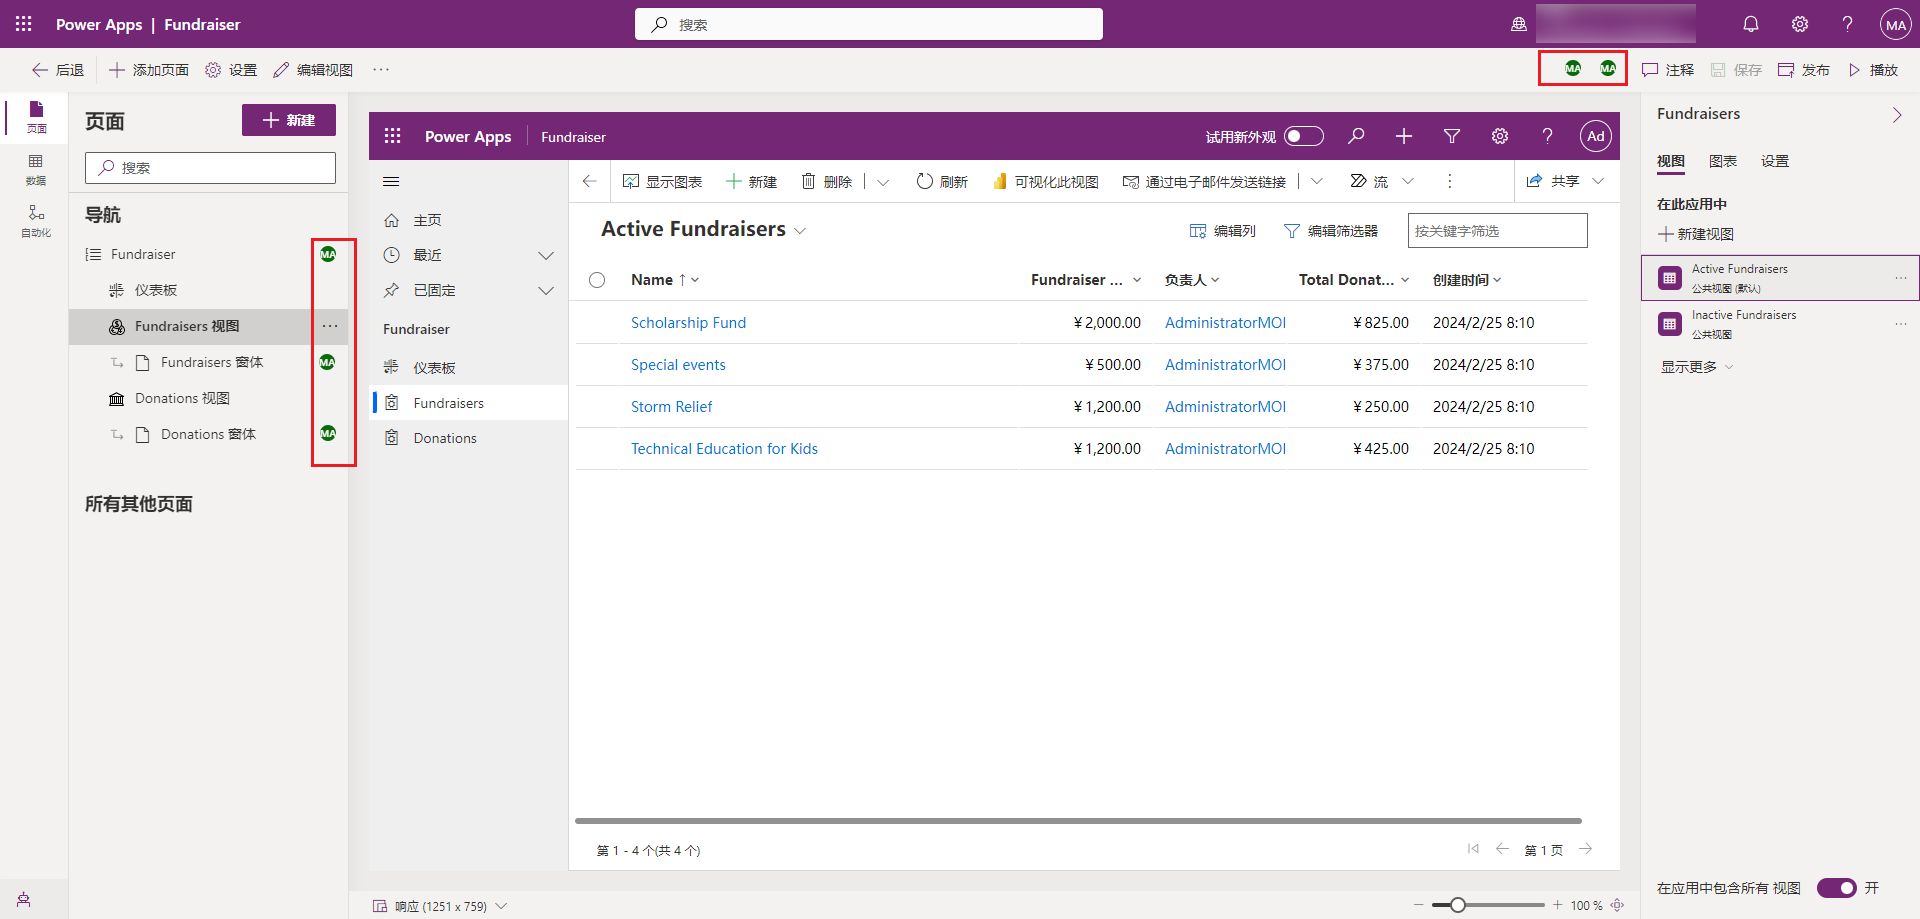This screenshot has height=919, width=1920.
Task: Expand the 最近 recent chevron
Action: pyautogui.click(x=546, y=255)
